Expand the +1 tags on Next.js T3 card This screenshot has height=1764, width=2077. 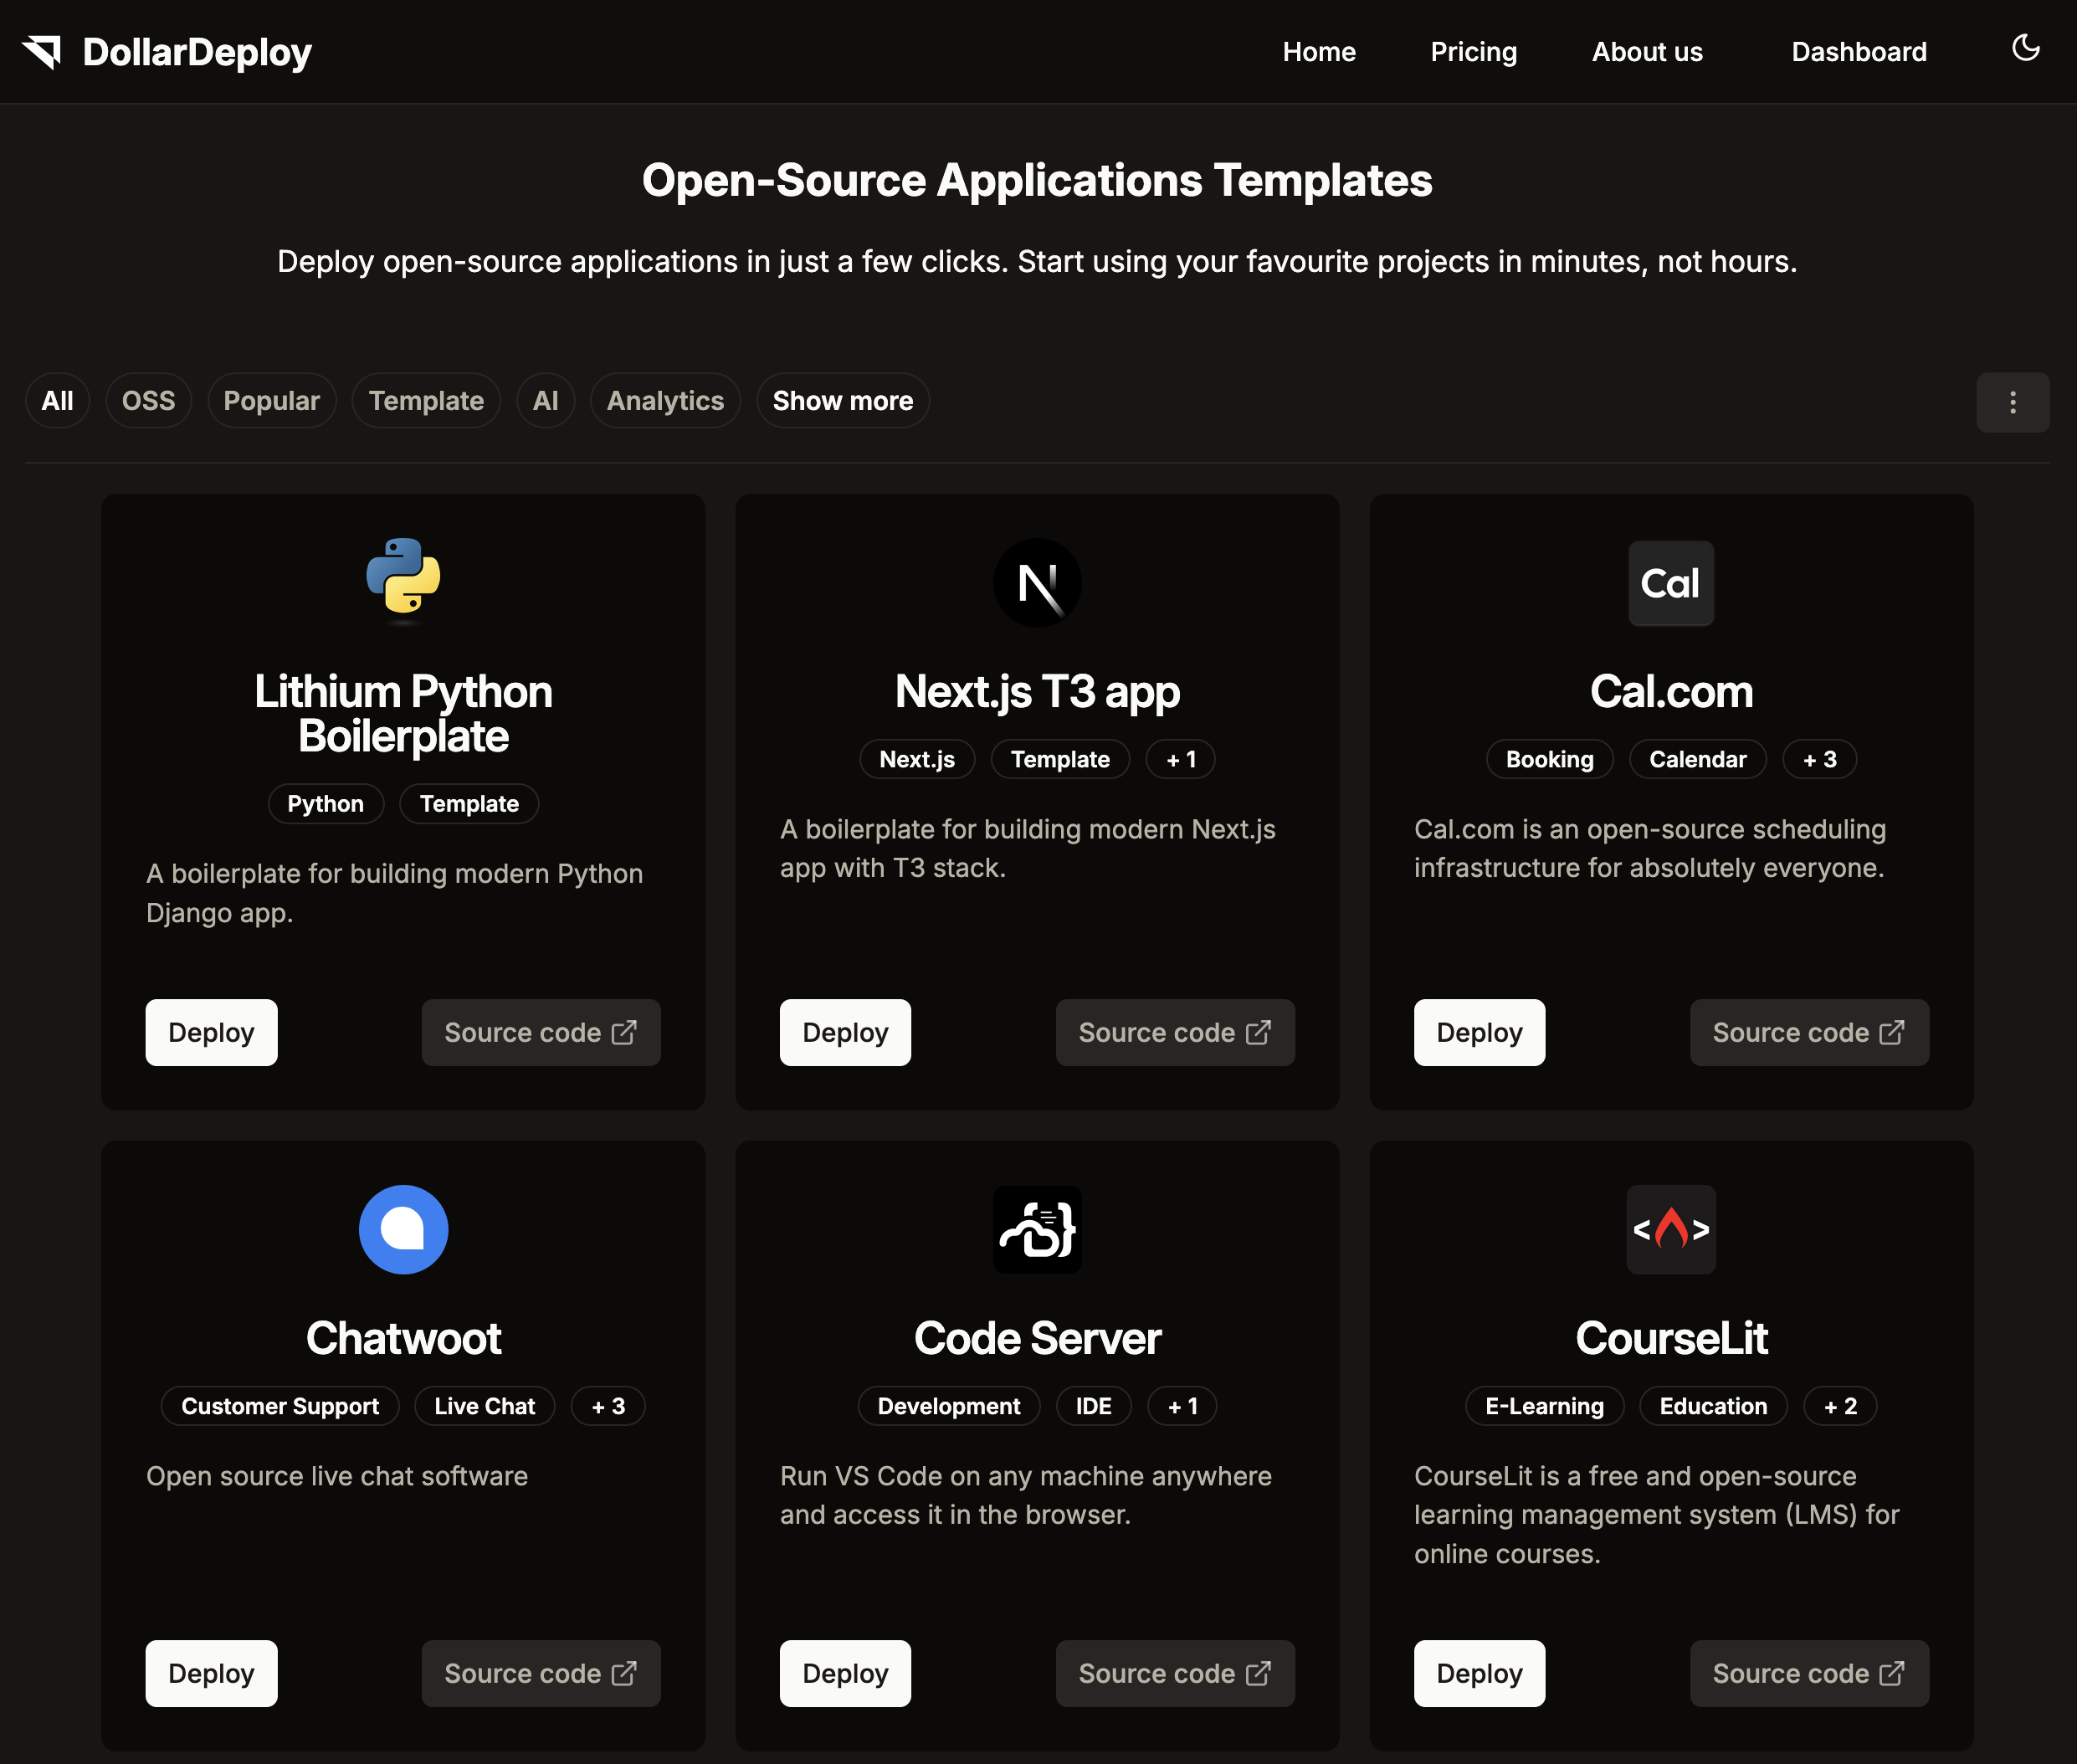tap(1181, 759)
